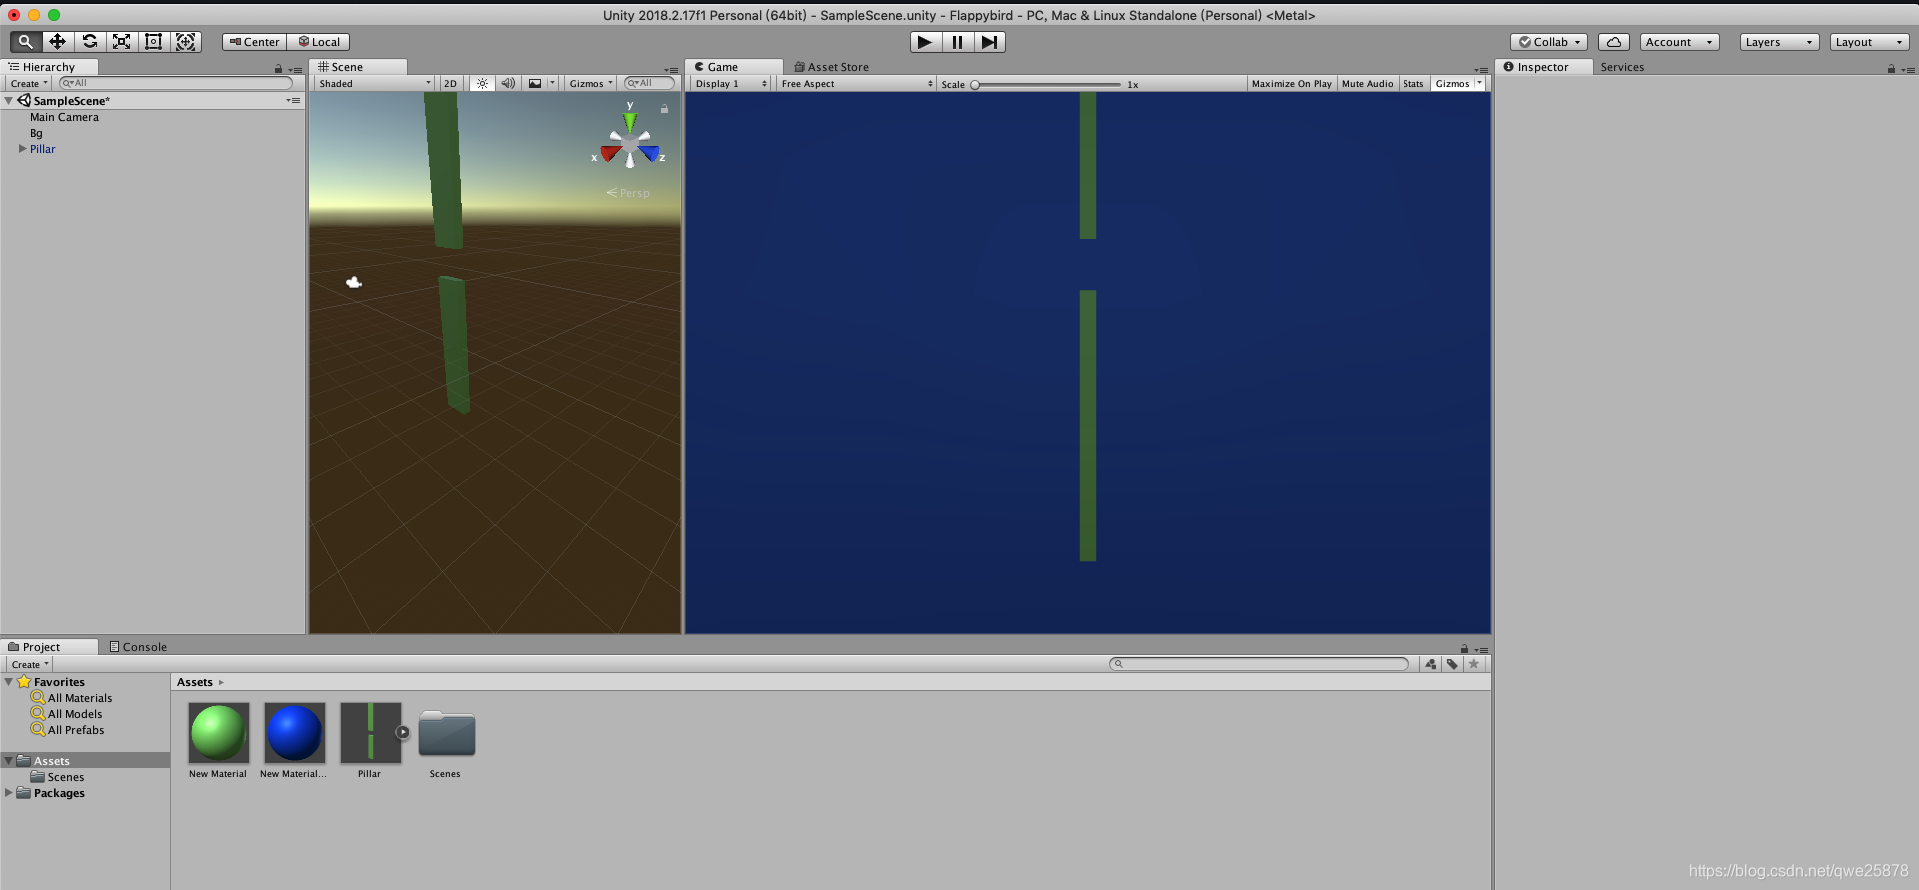Image resolution: width=1919 pixels, height=890 pixels.
Task: Click Project search by label icon
Action: tap(1452, 664)
